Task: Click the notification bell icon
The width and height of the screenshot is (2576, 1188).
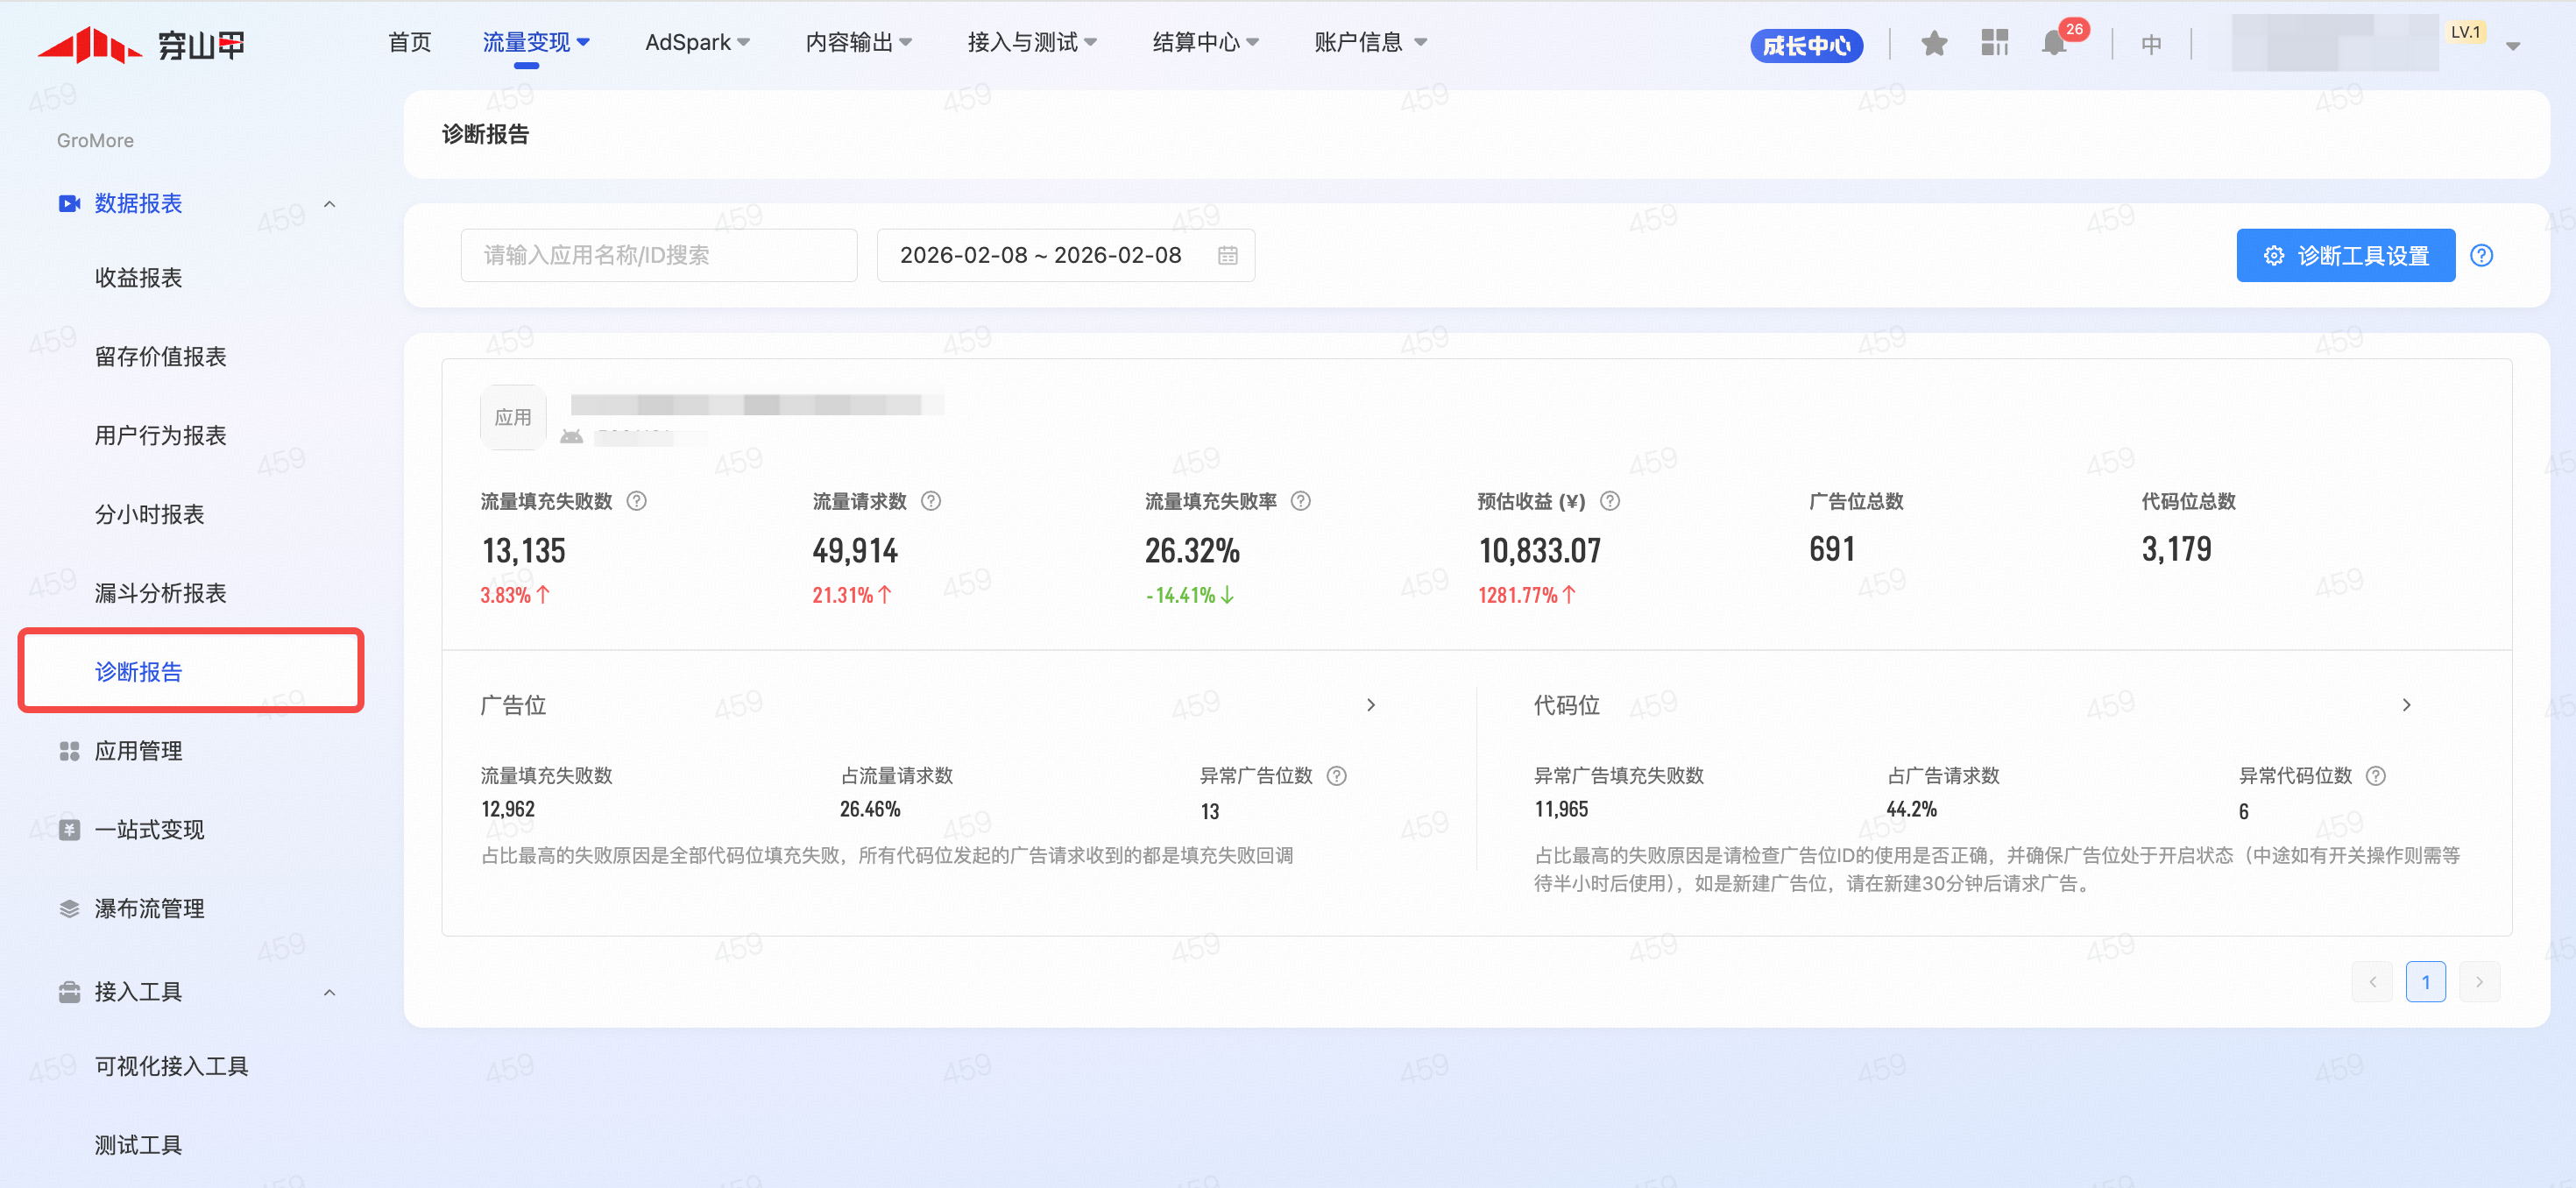Action: pyautogui.click(x=2053, y=43)
